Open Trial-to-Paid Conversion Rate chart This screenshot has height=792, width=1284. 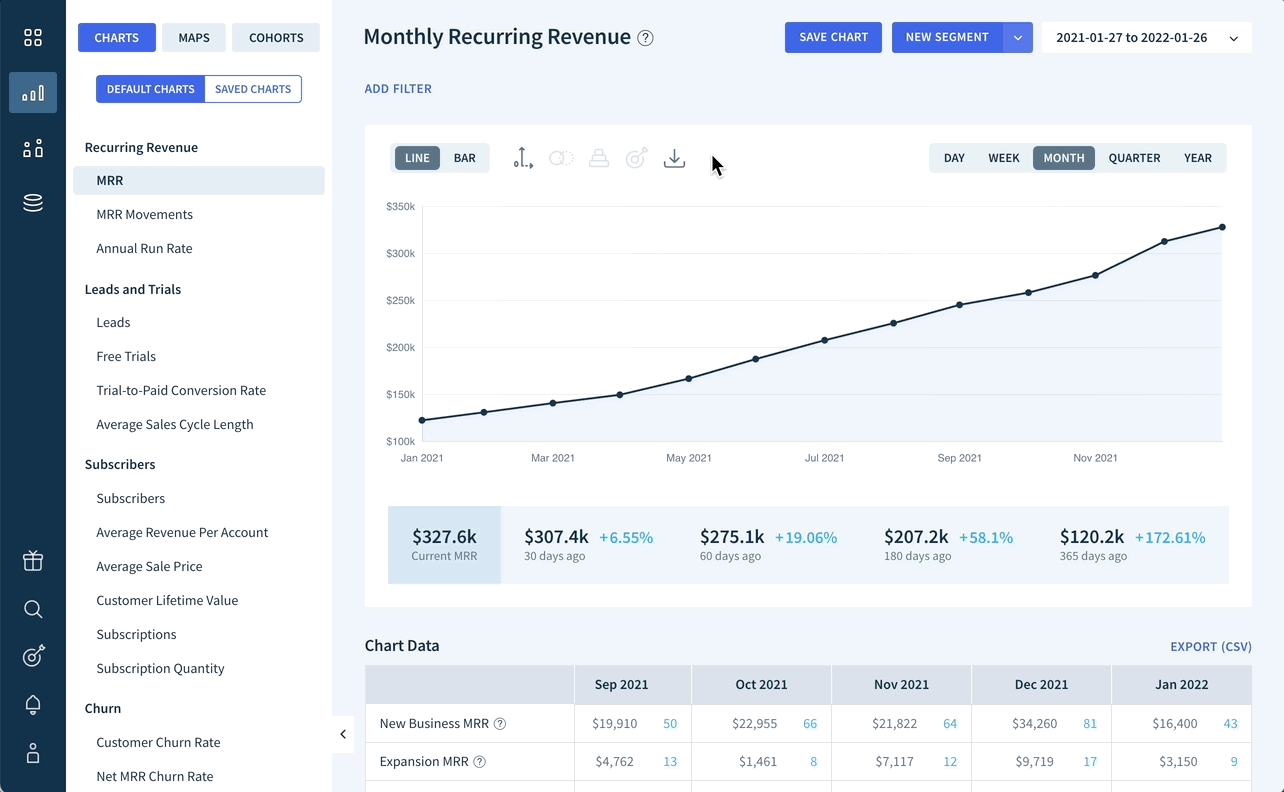[181, 390]
